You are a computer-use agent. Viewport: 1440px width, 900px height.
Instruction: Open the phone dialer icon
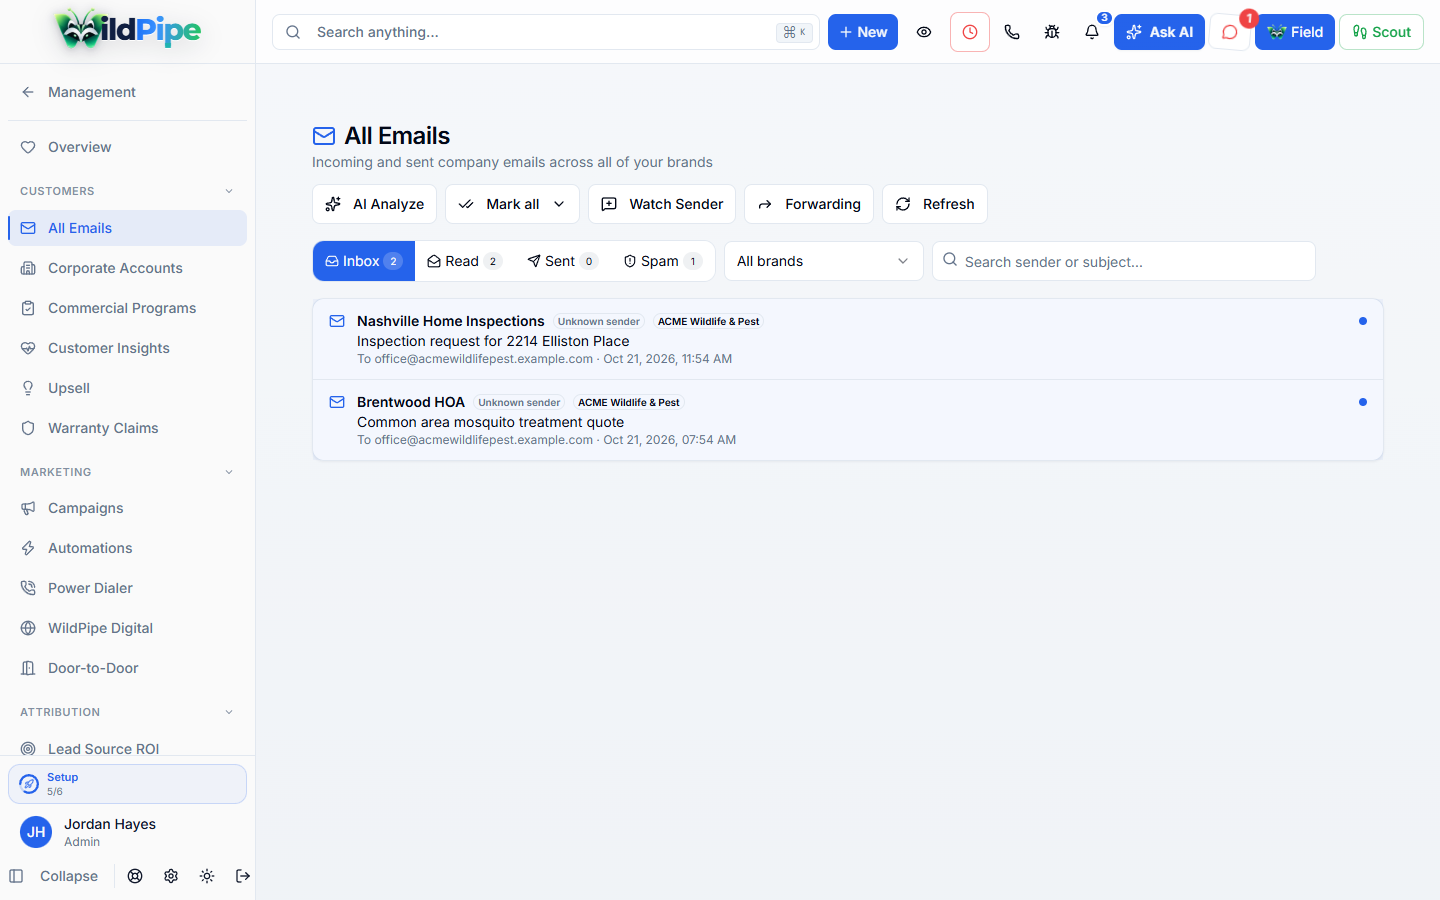(1012, 32)
